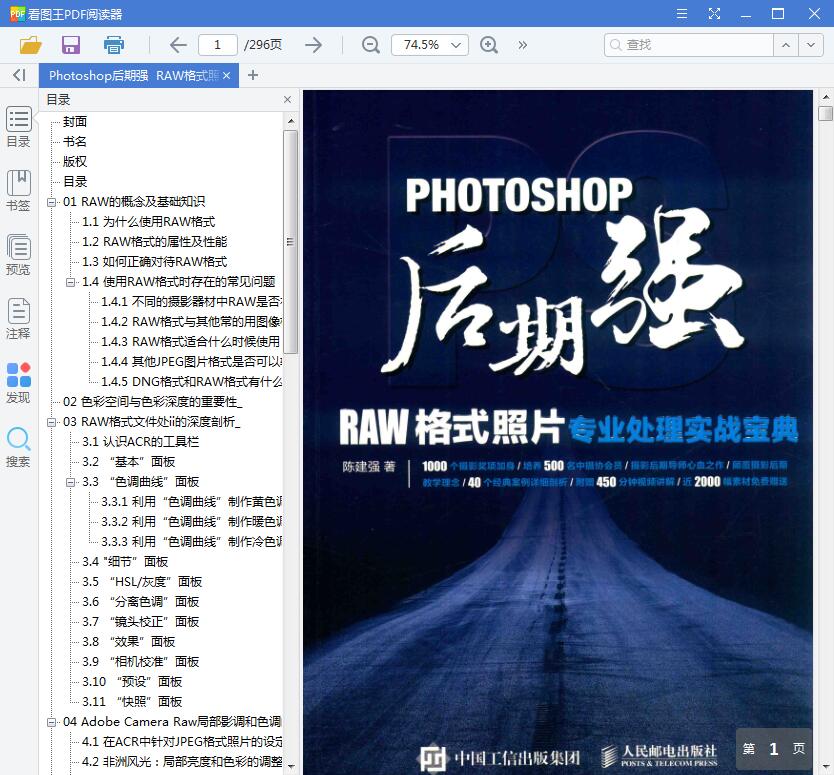Find previous search result arrow
Viewport: 834px width, 775px height.
point(786,45)
